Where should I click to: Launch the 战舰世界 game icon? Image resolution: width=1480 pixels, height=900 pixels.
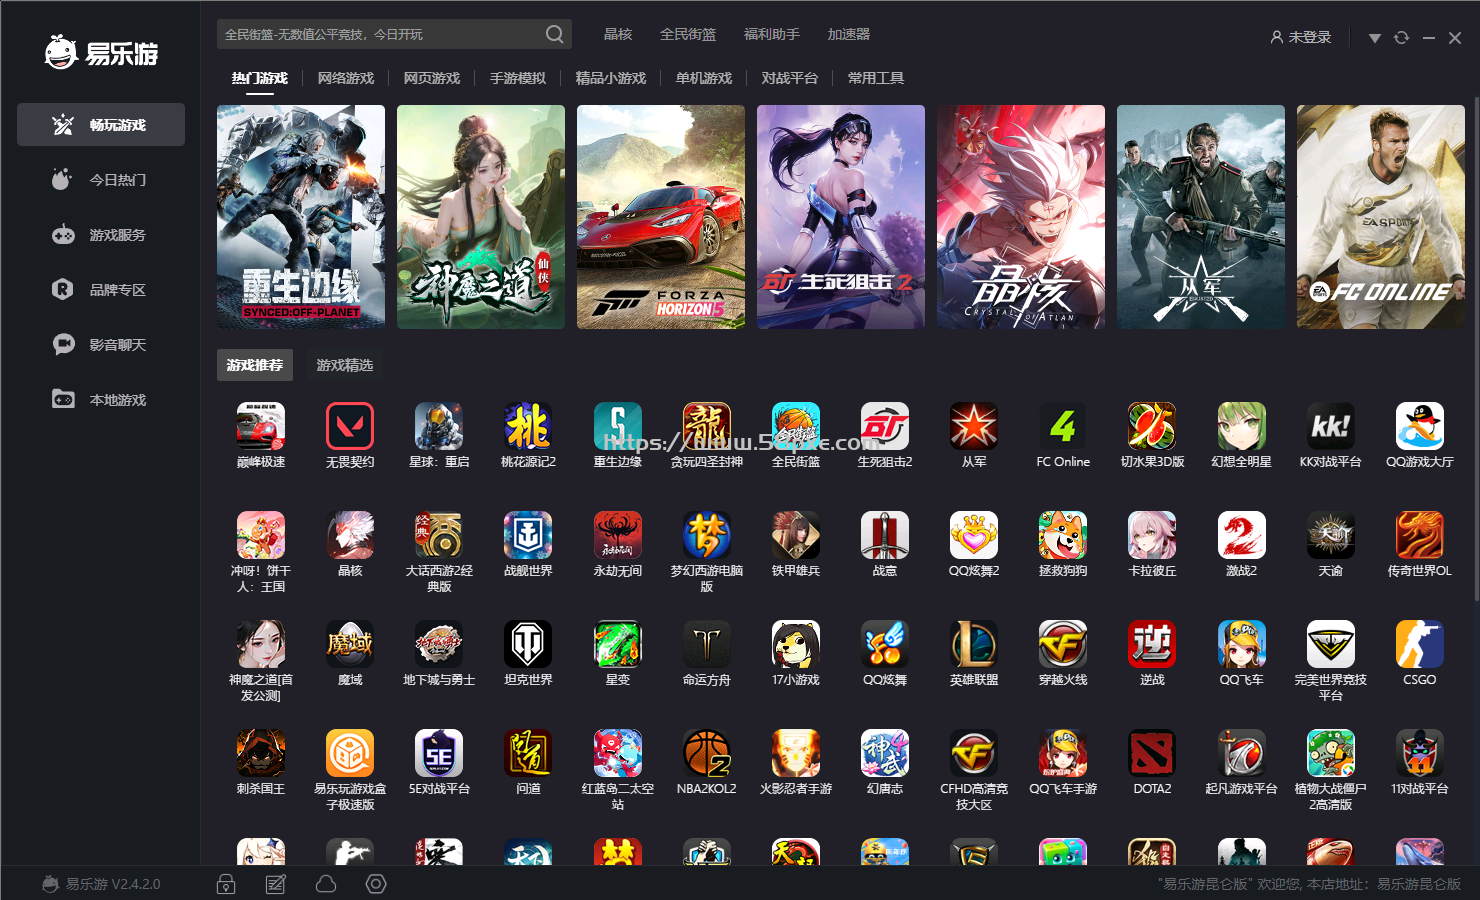pos(528,535)
